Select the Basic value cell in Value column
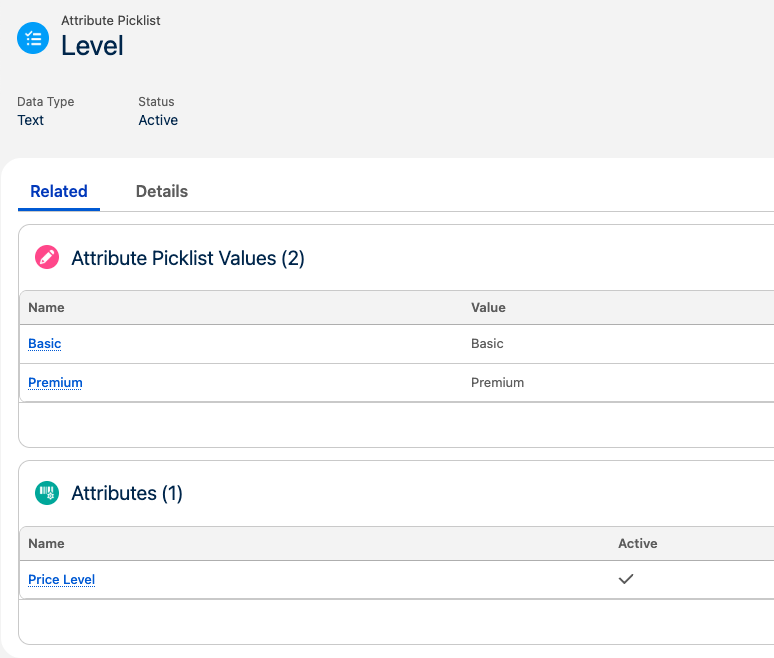774x658 pixels. (x=487, y=344)
